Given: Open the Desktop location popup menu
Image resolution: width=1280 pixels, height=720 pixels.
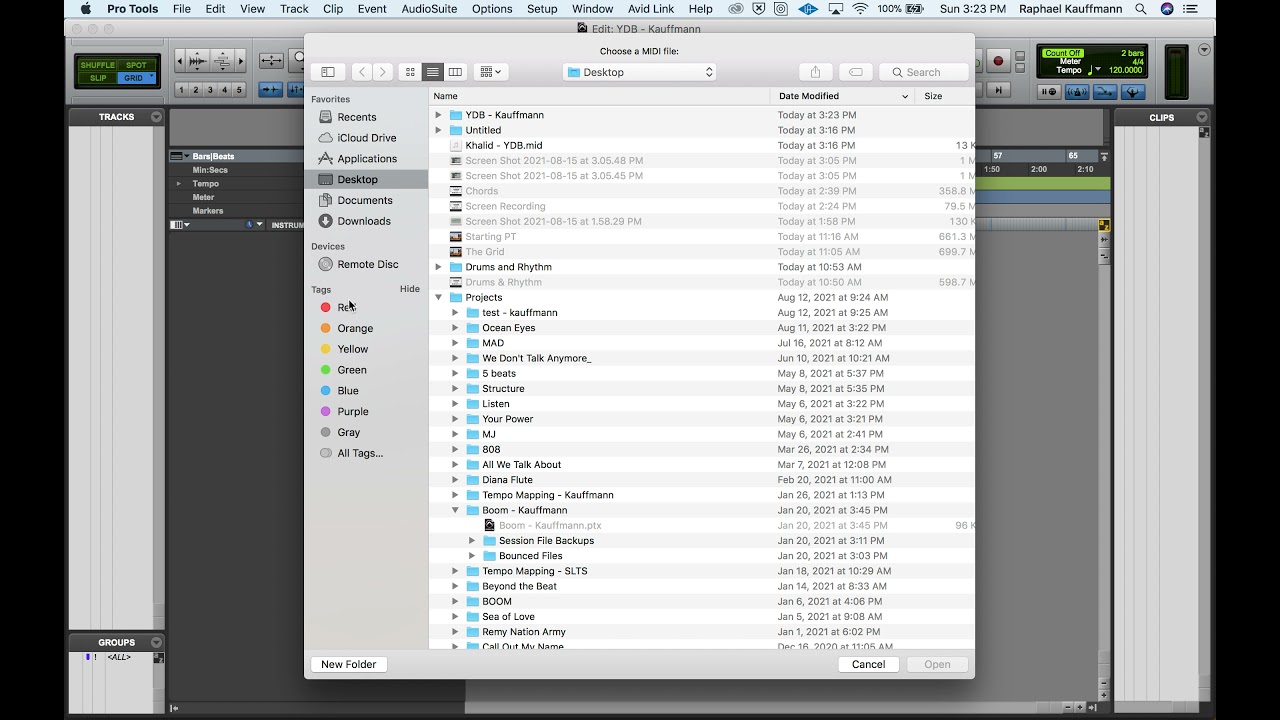Looking at the screenshot, I should (639, 72).
